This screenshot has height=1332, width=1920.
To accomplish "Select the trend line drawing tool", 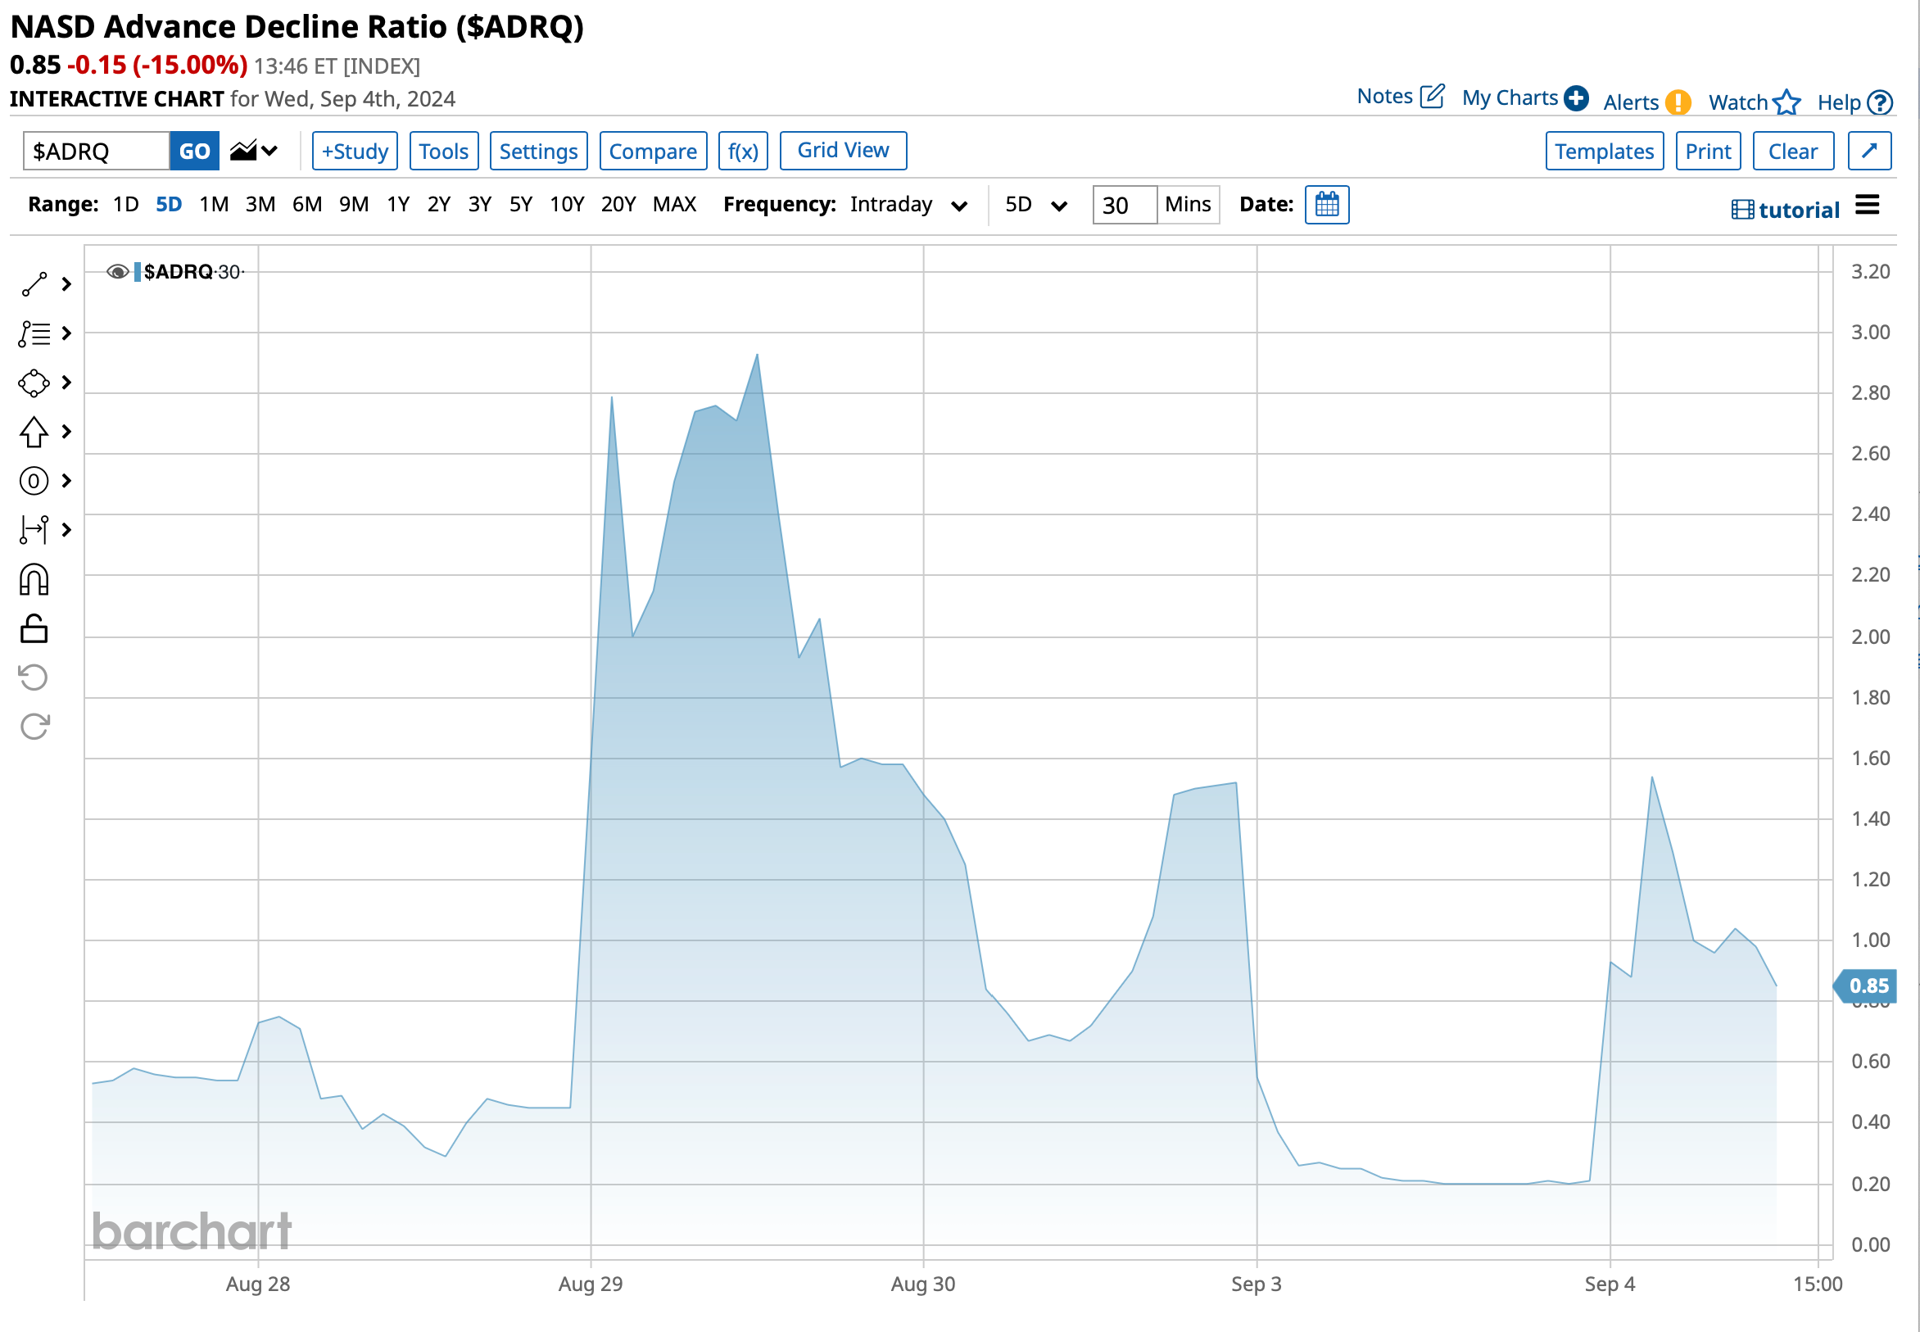I will tap(34, 284).
